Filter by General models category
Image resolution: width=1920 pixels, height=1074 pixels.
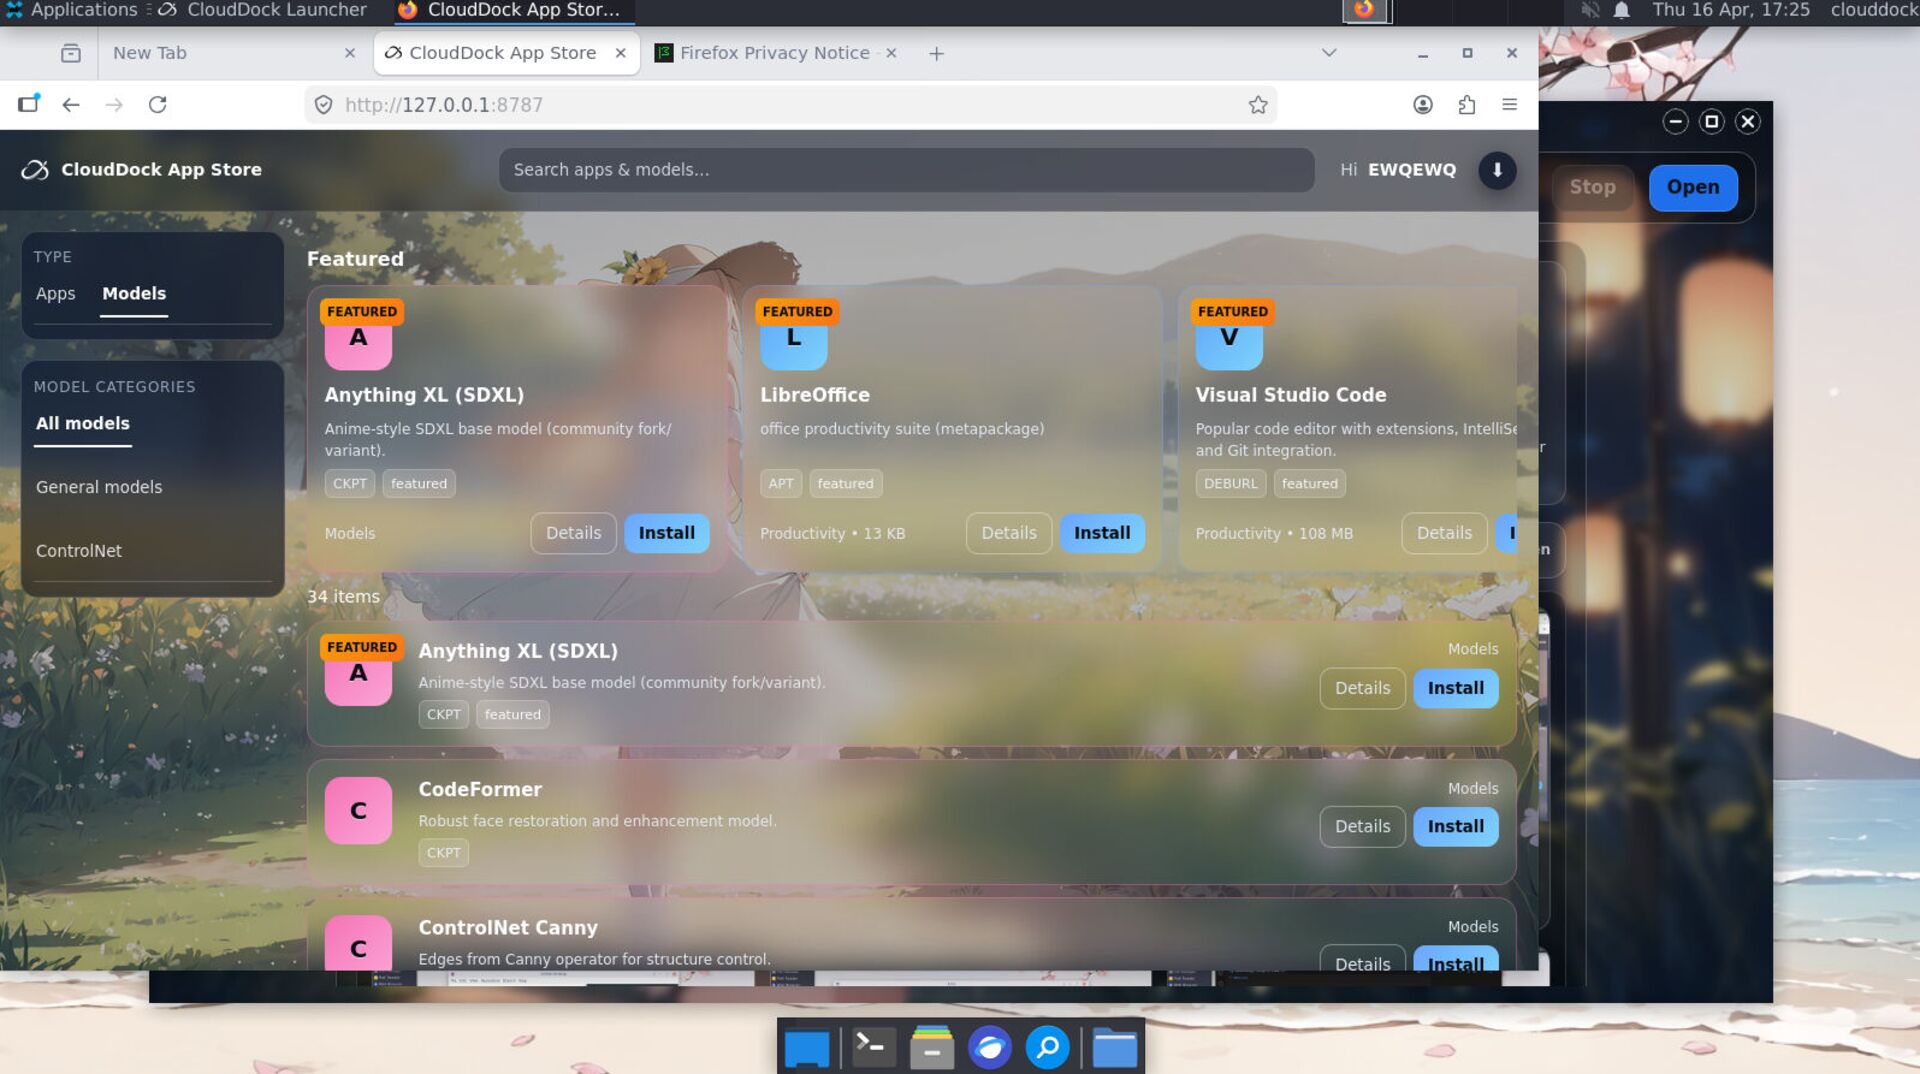(x=99, y=487)
